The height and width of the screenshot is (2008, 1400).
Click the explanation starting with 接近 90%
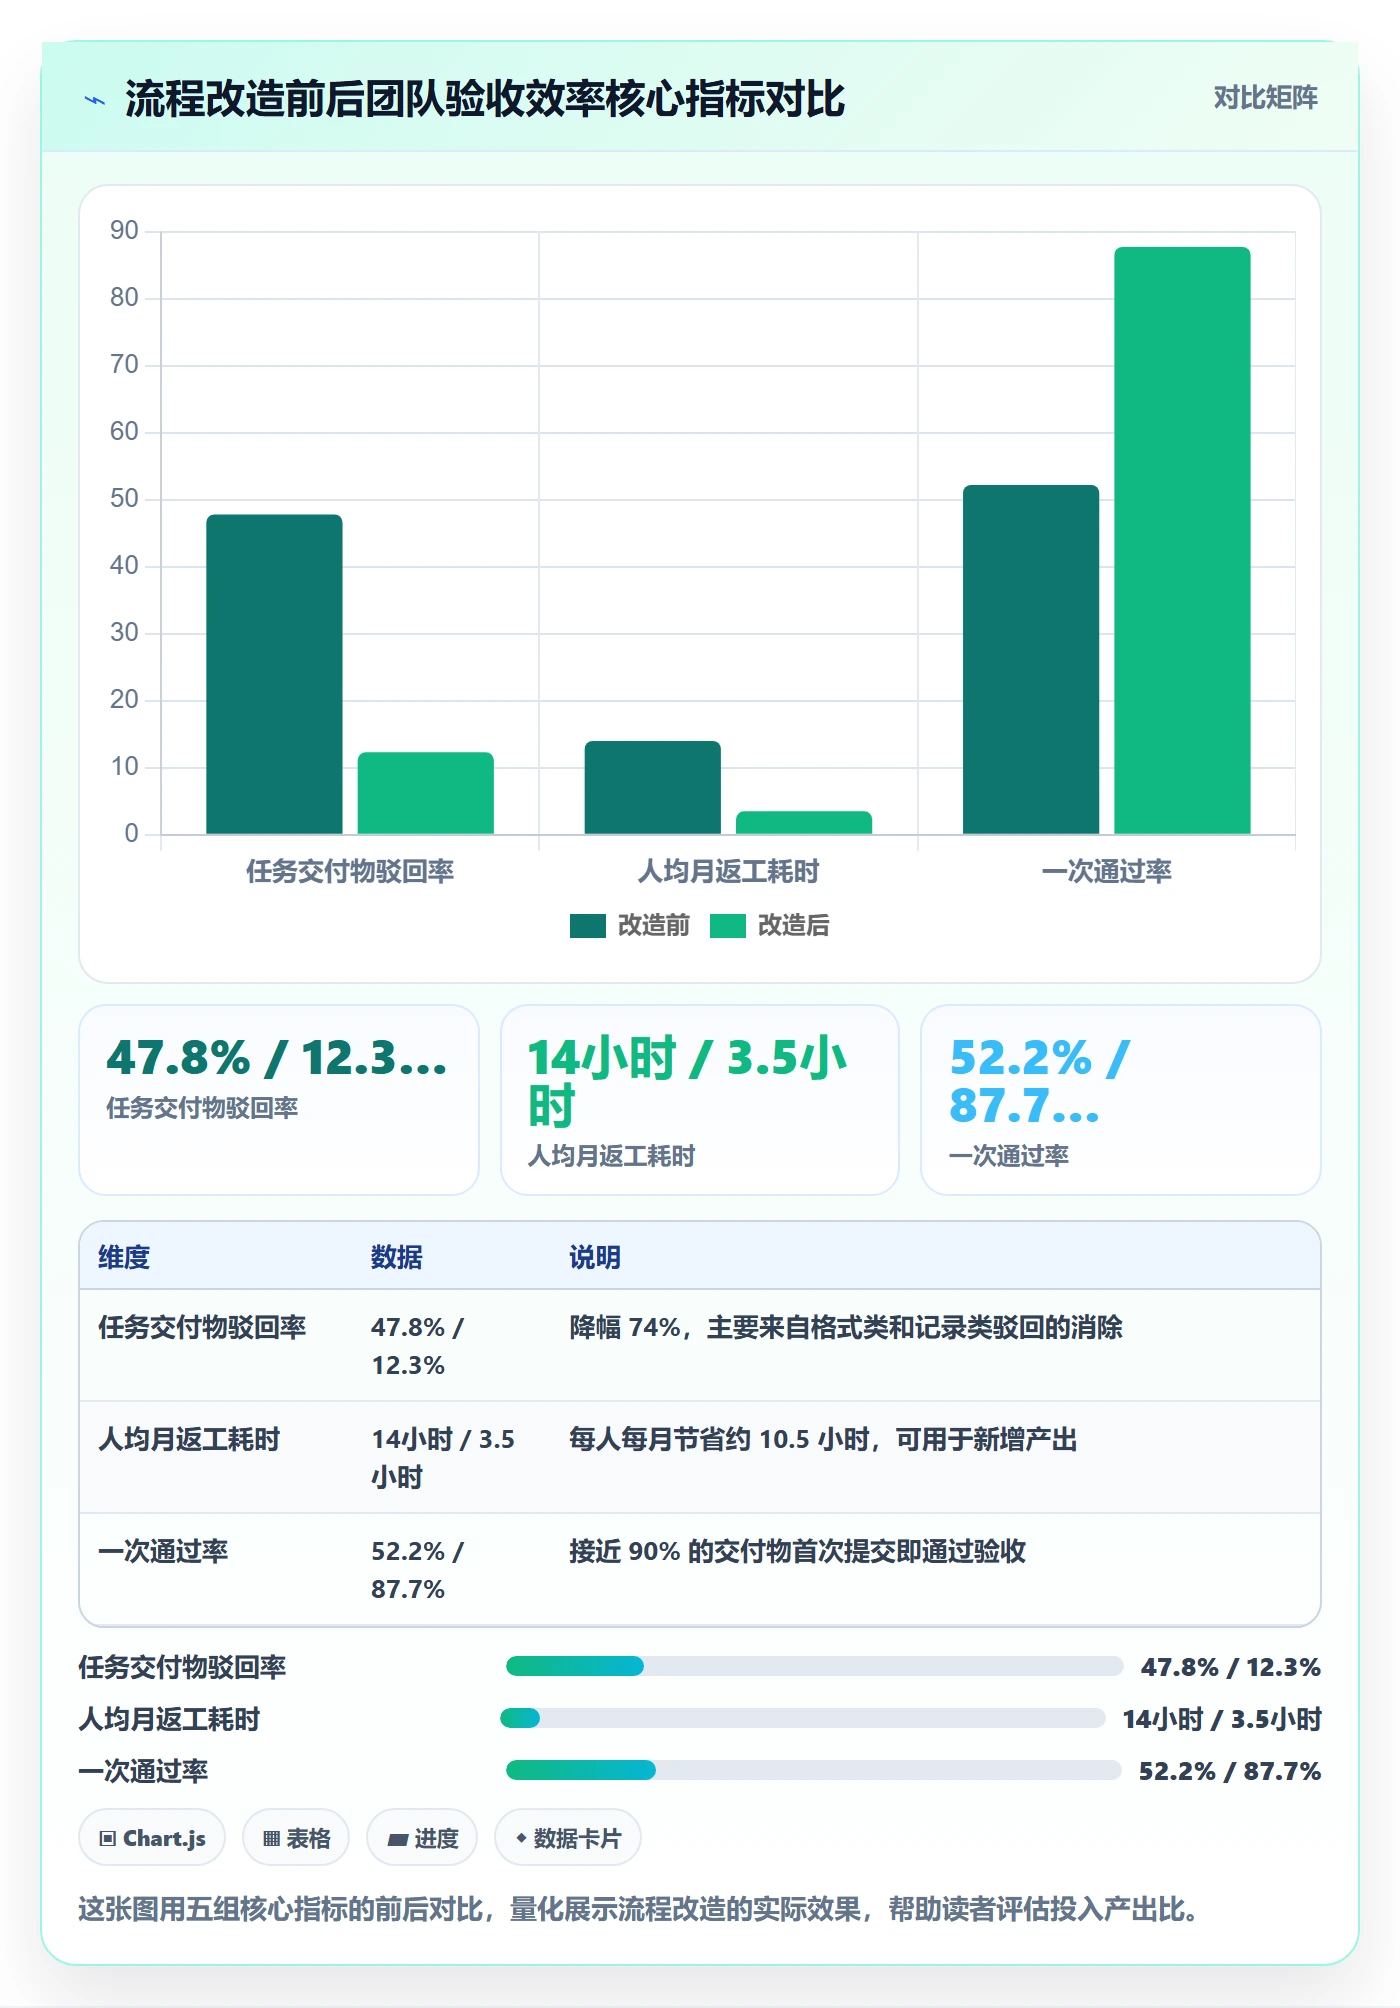[798, 1551]
